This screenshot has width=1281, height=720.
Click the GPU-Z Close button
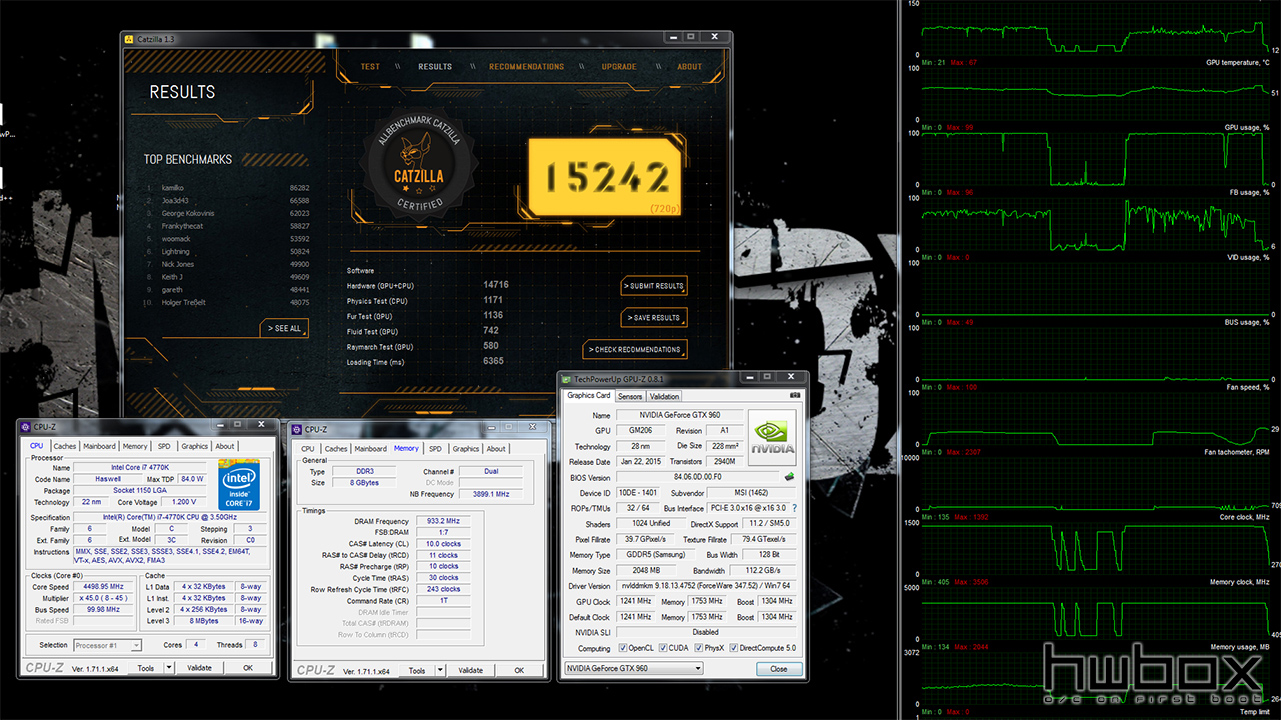[x=778, y=668]
